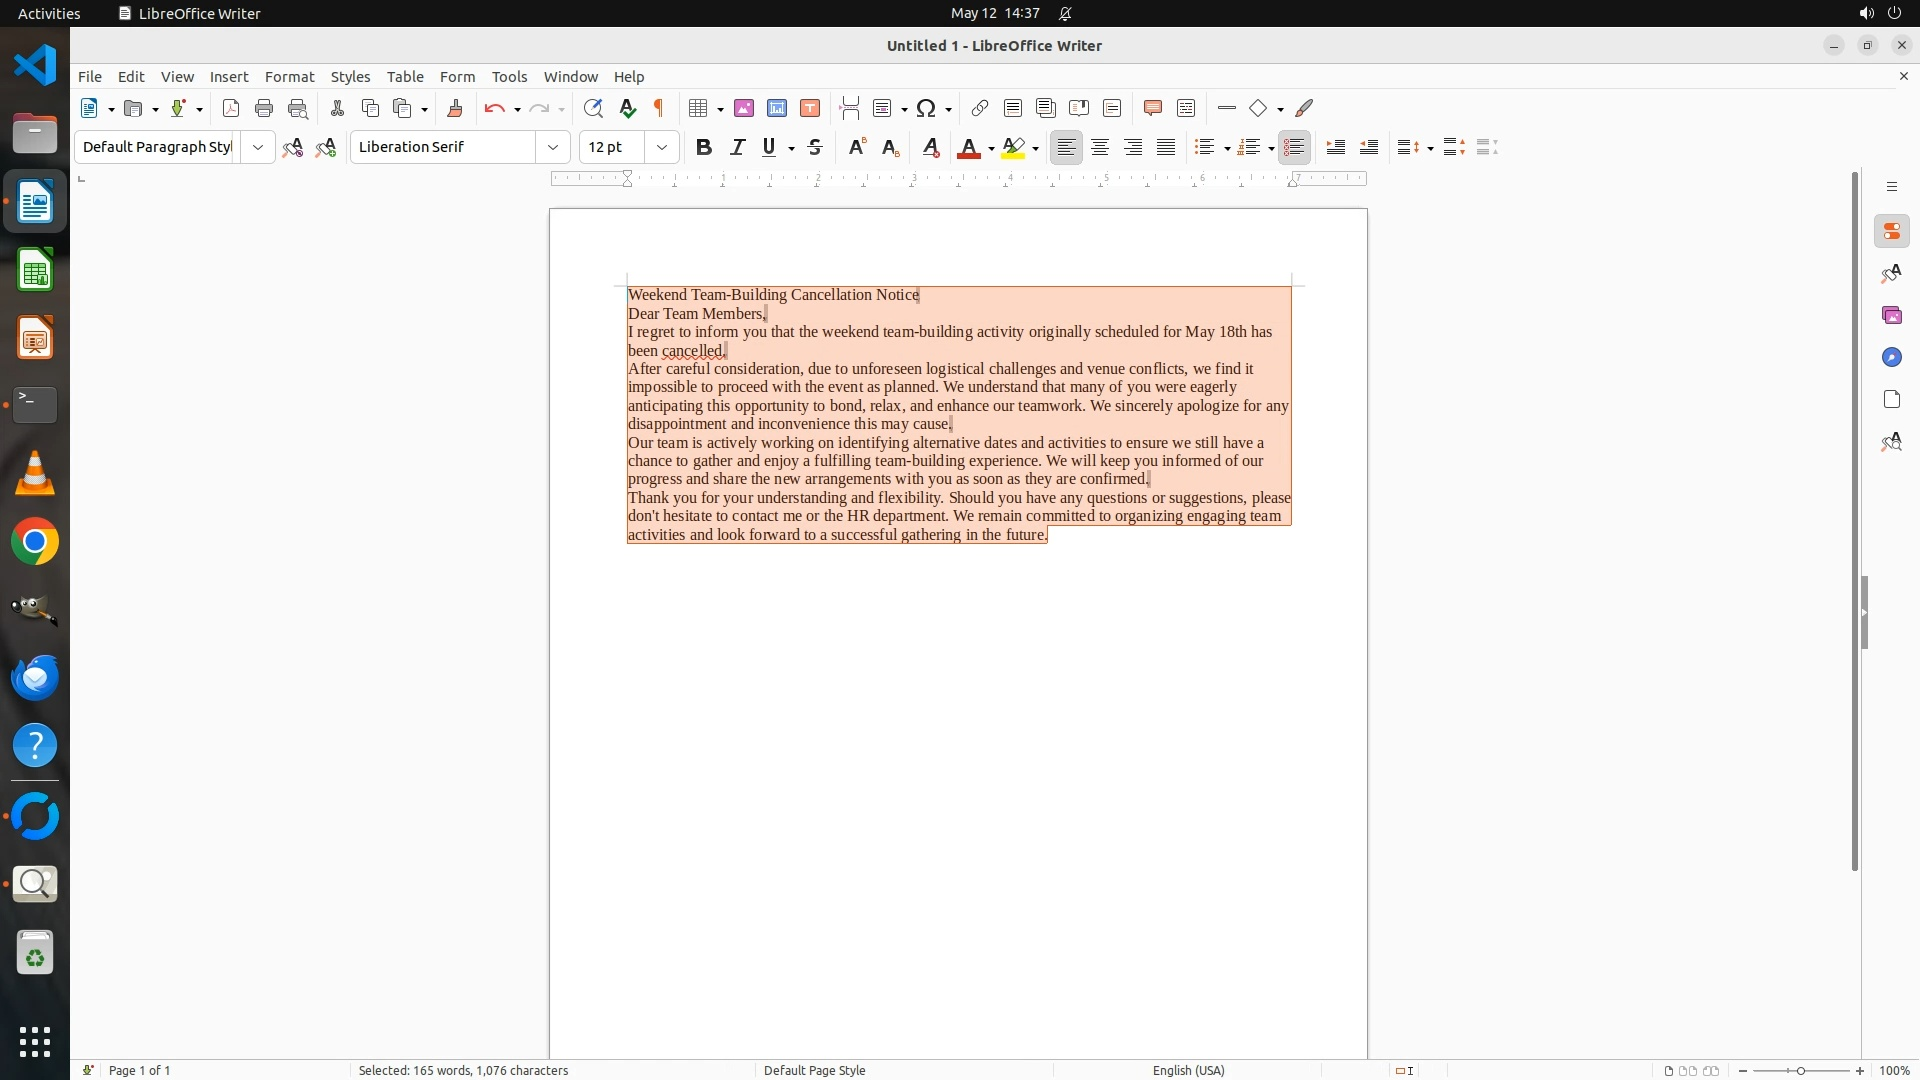This screenshot has width=1920, height=1080.
Task: Click the zoom slider in status bar
Action: (x=1801, y=1070)
